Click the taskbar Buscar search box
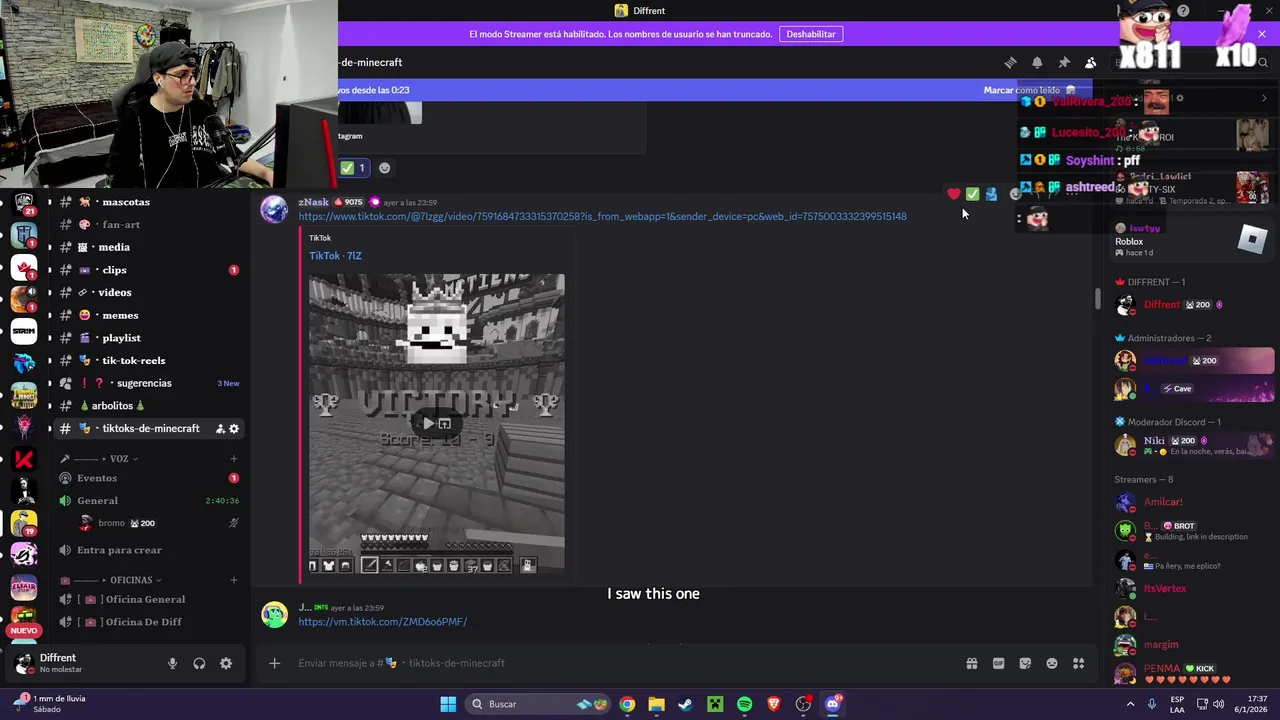The width and height of the screenshot is (1280, 720). tap(540, 704)
